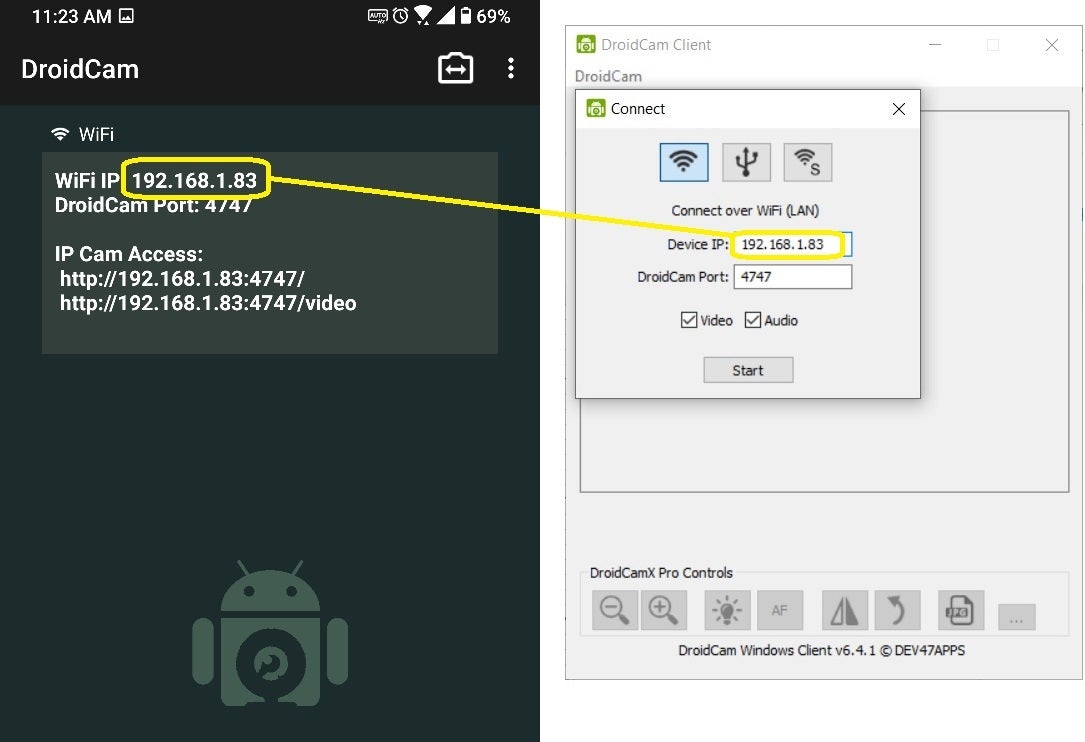Minimize the DroidCam Client window
The image size is (1085, 742).
(935, 45)
